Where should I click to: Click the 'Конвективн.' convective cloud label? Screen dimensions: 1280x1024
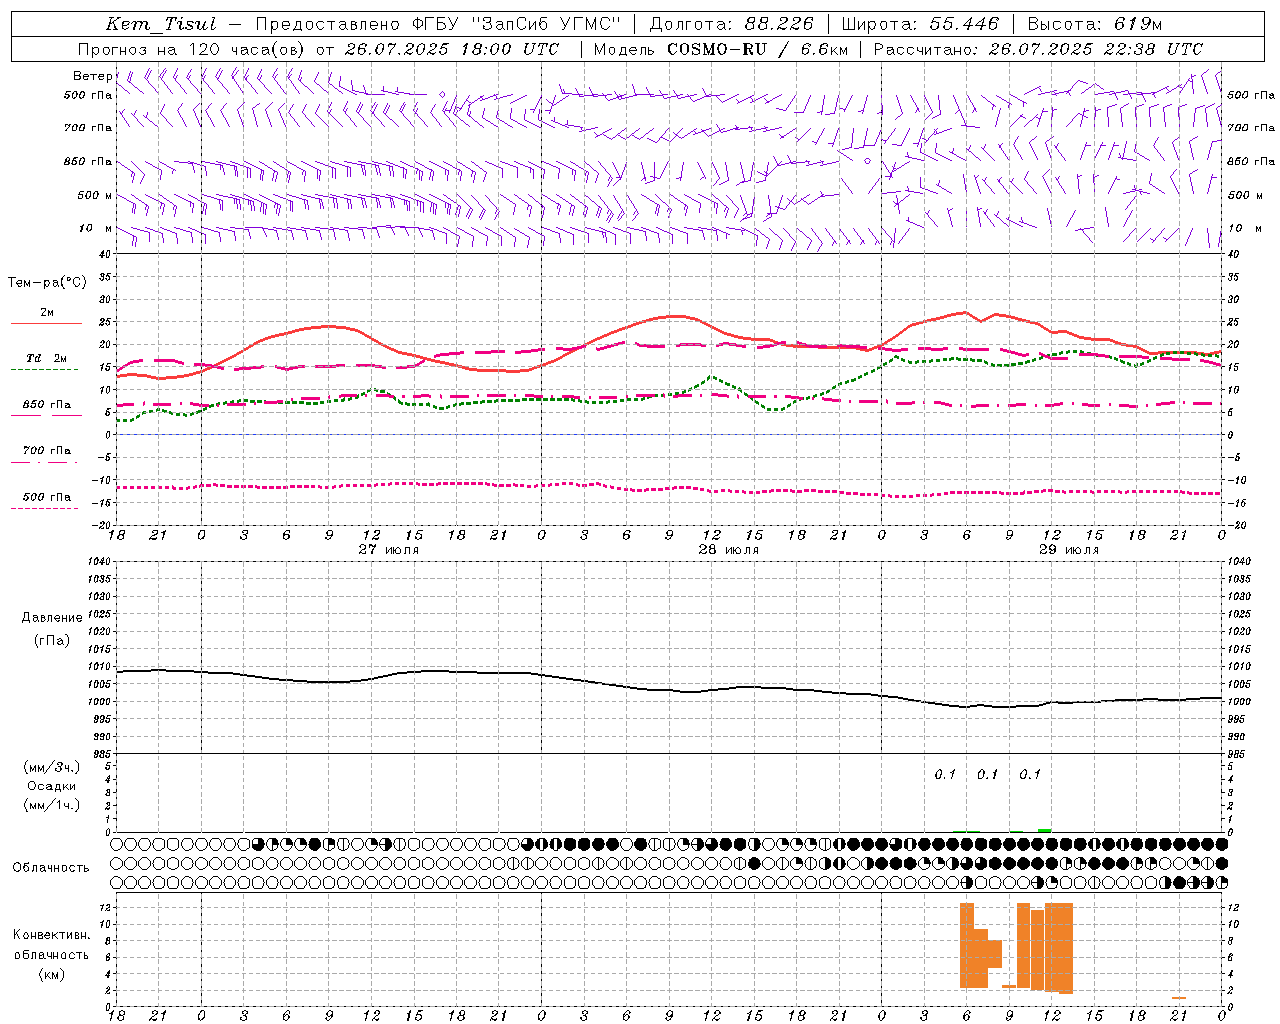pyautogui.click(x=52, y=935)
